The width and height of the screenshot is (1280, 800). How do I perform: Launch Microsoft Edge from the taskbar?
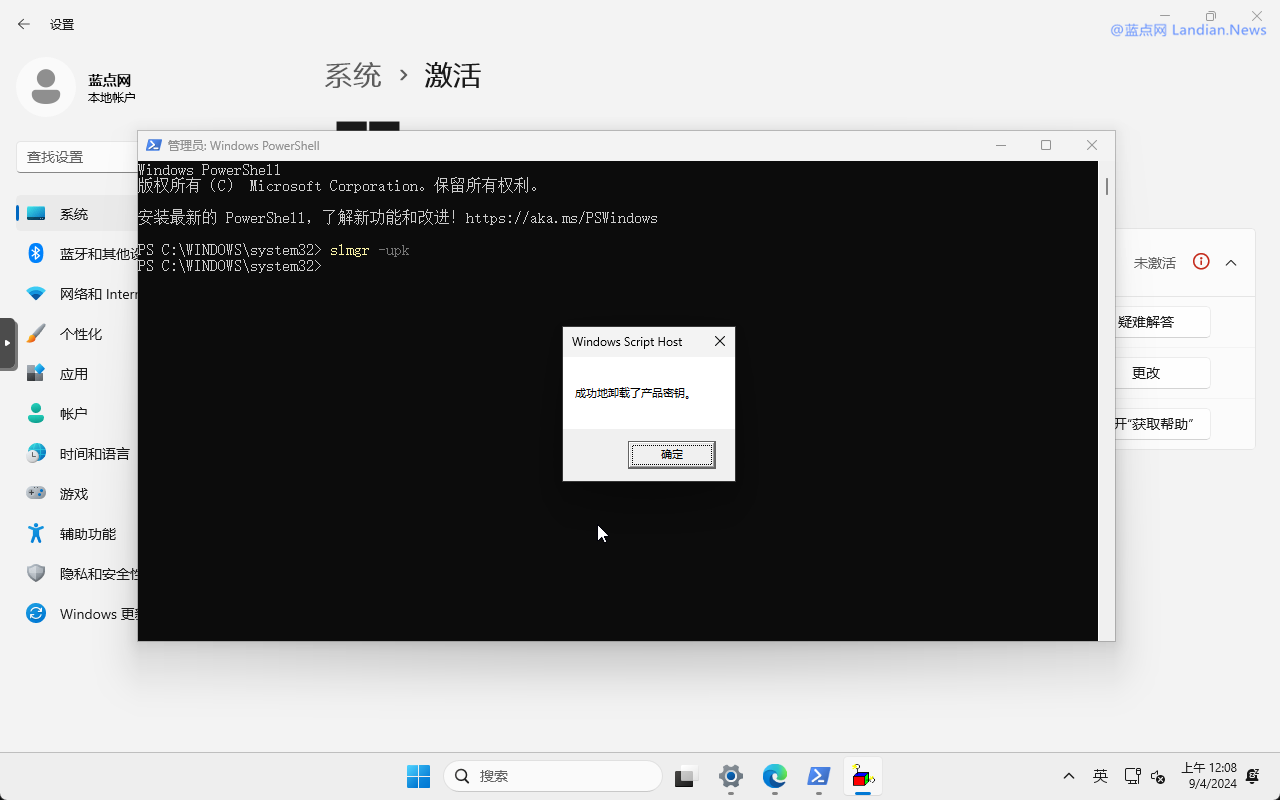775,776
